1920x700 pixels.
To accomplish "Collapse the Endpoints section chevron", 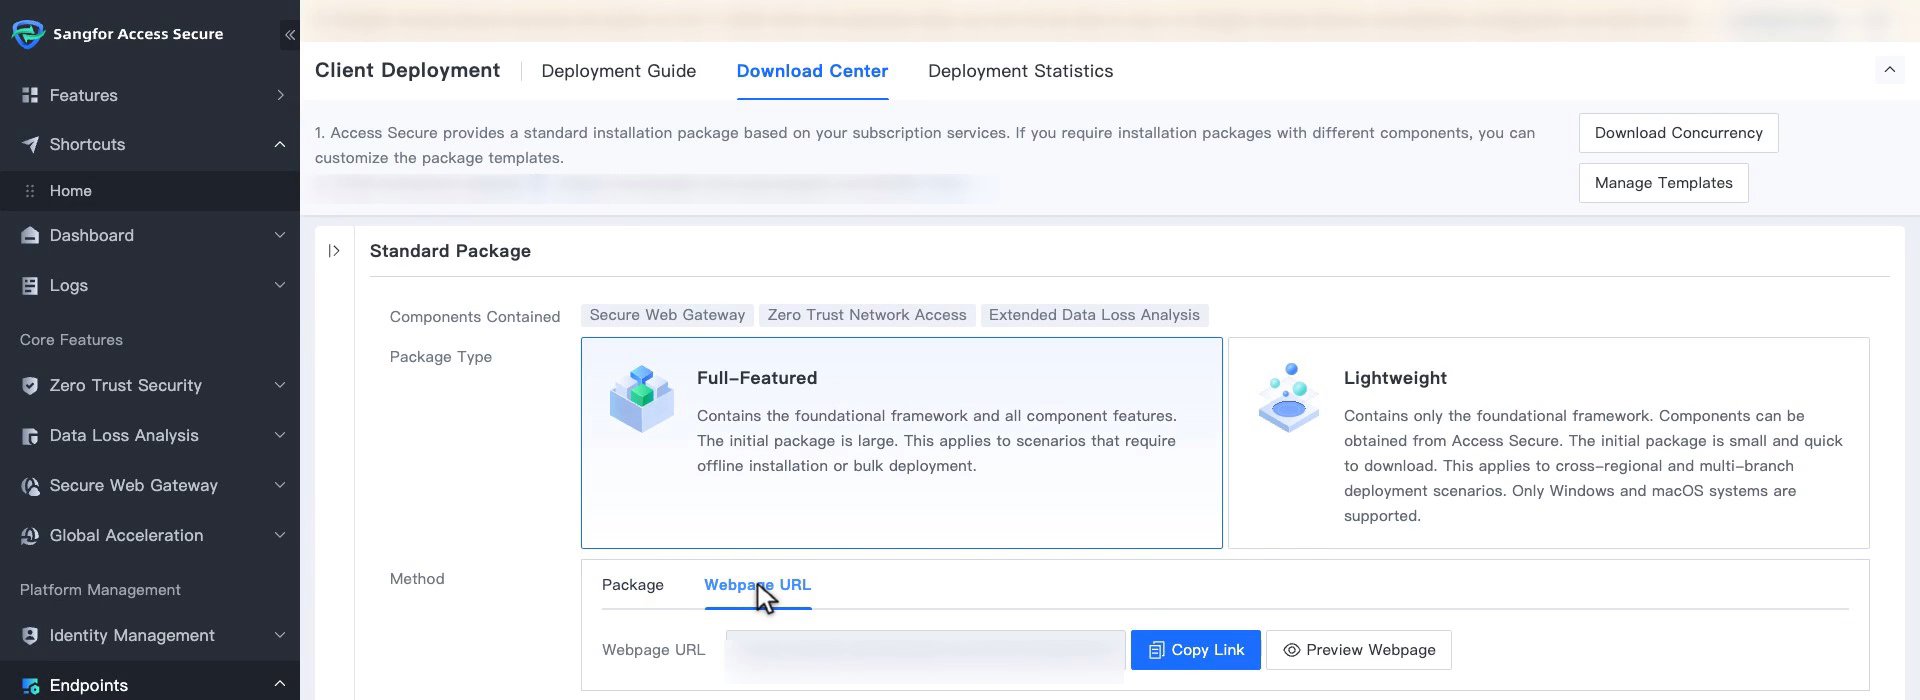I will click(x=280, y=684).
